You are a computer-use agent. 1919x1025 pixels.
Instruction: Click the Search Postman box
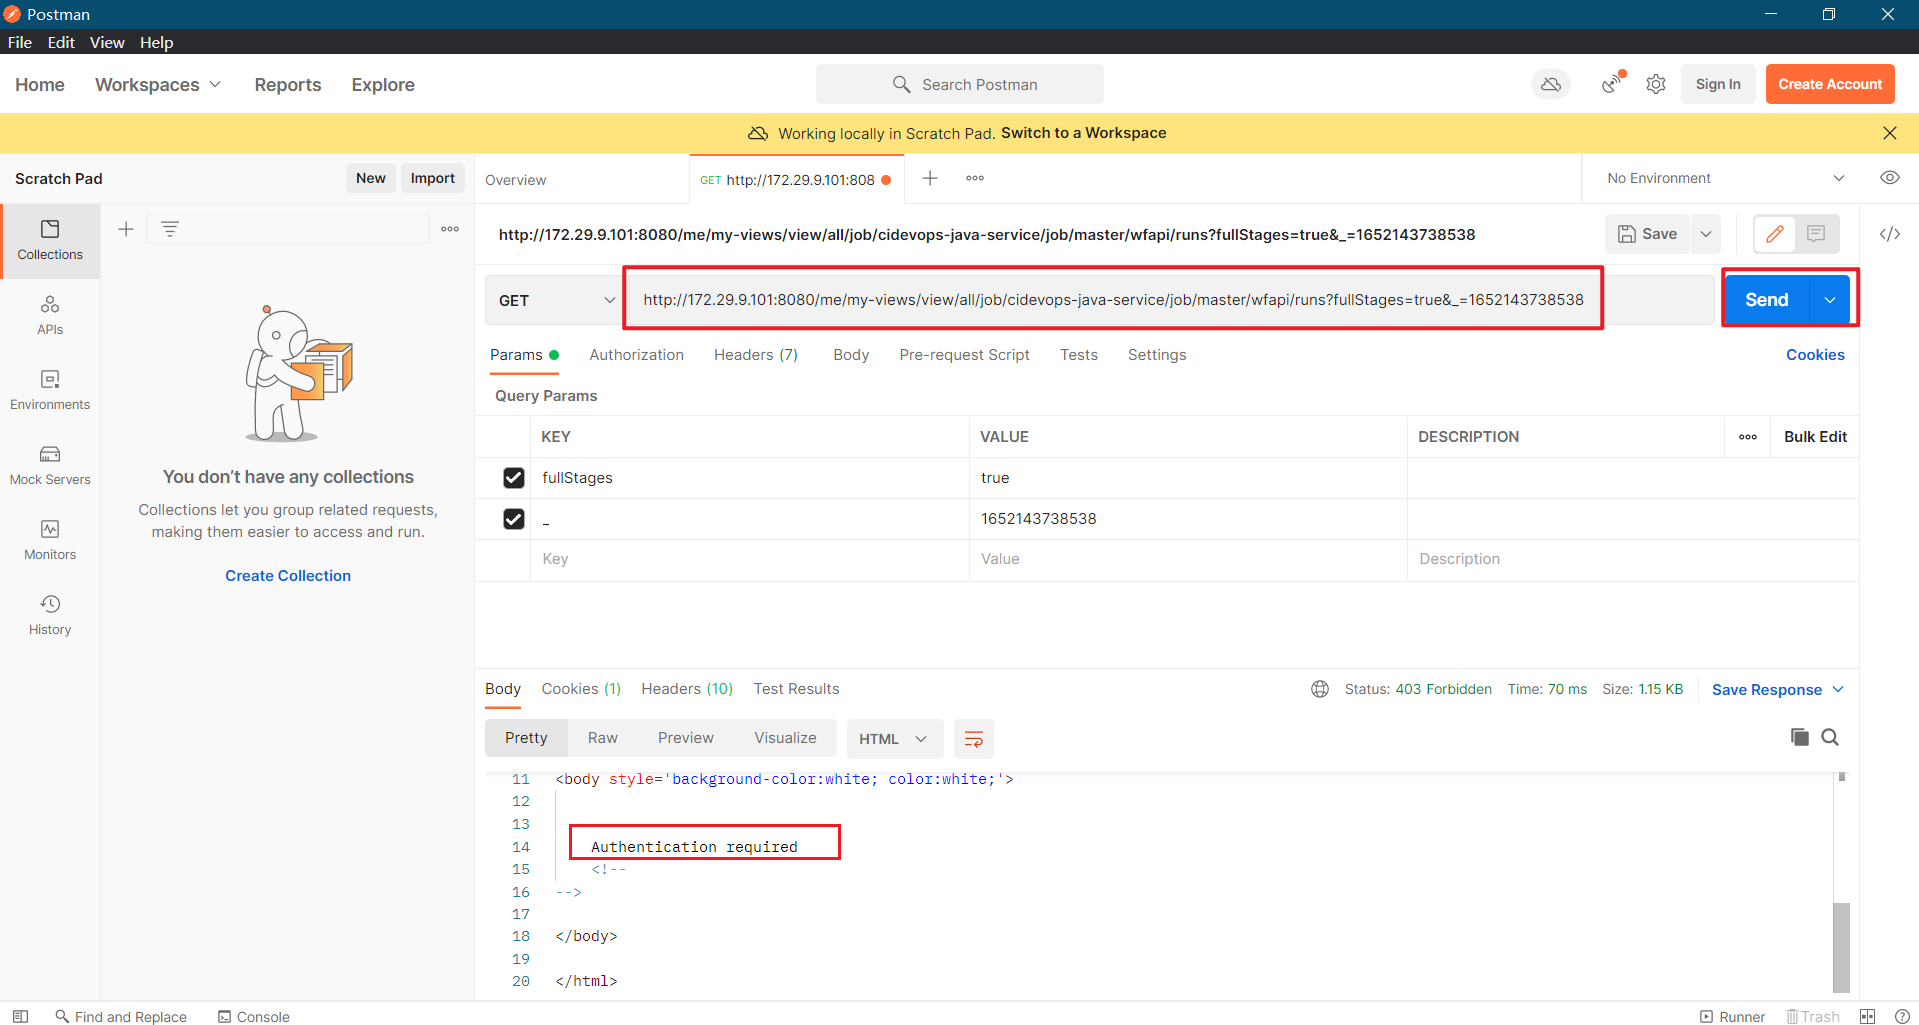click(960, 85)
